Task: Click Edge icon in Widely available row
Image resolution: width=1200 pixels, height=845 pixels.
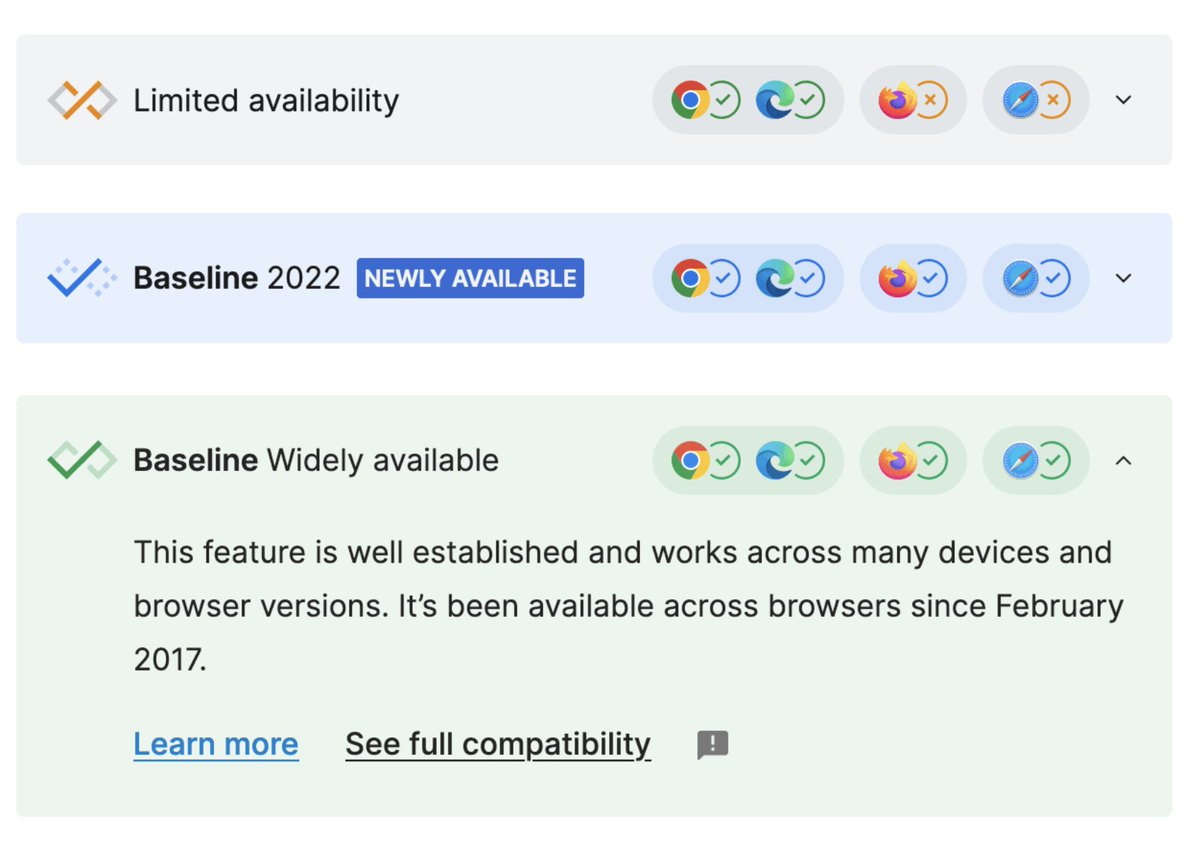Action: pyautogui.click(x=775, y=461)
